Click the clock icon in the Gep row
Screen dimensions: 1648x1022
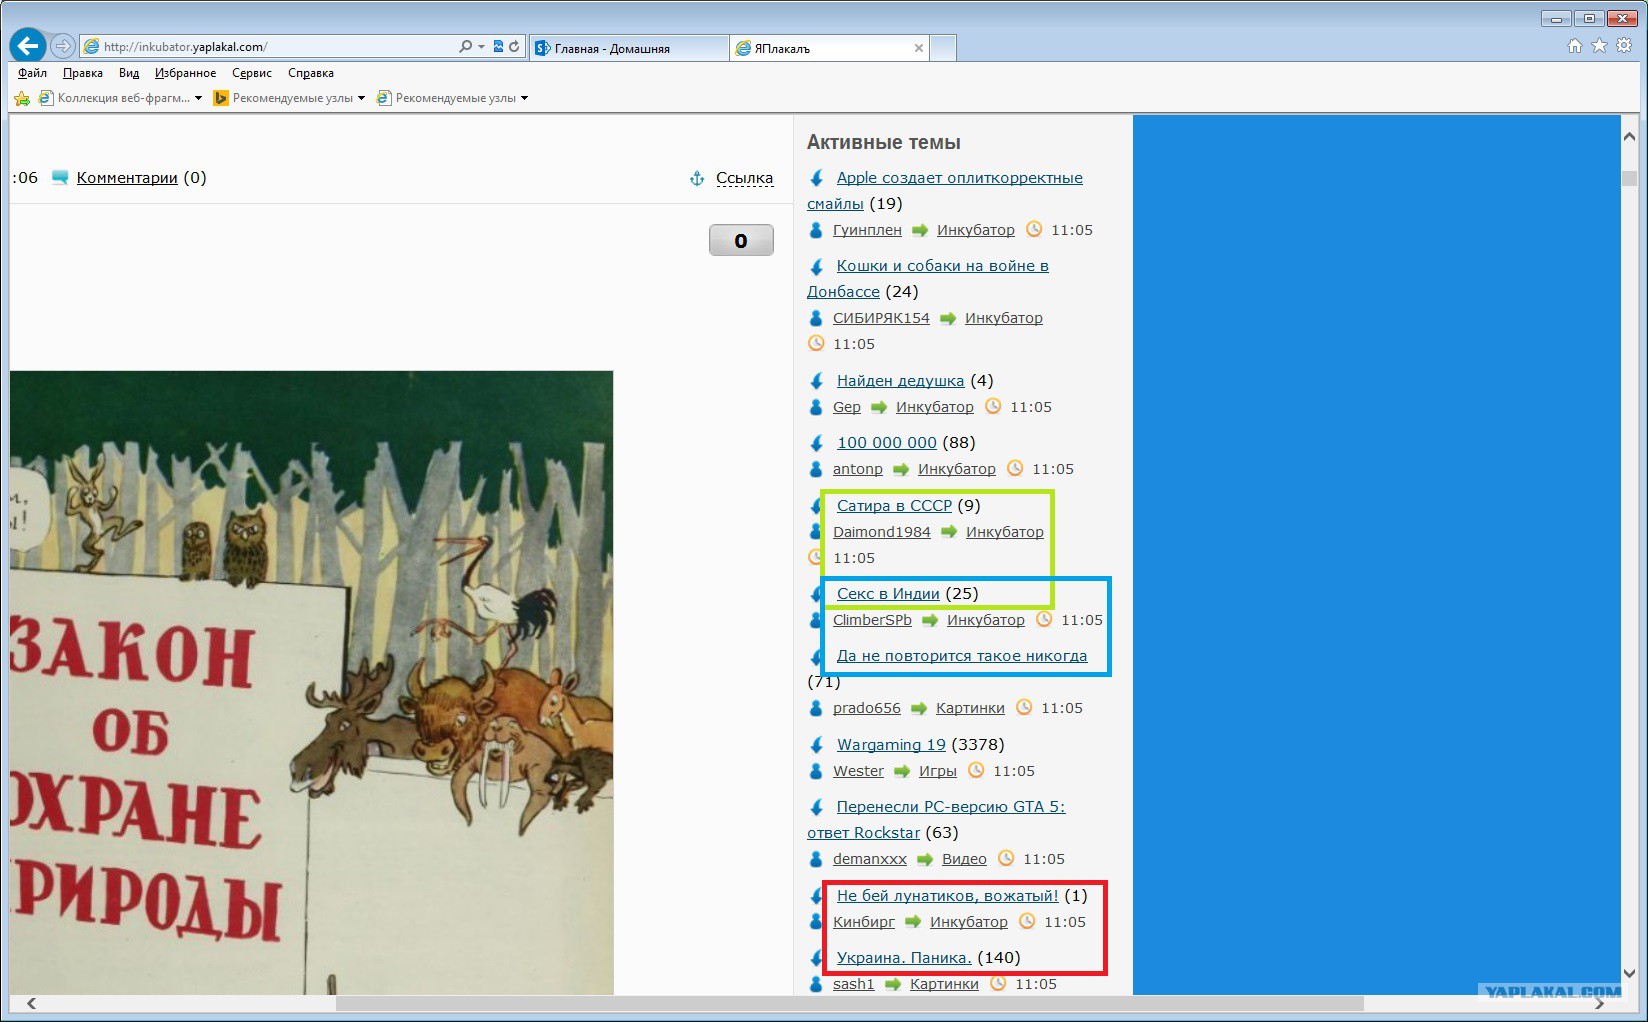(993, 406)
